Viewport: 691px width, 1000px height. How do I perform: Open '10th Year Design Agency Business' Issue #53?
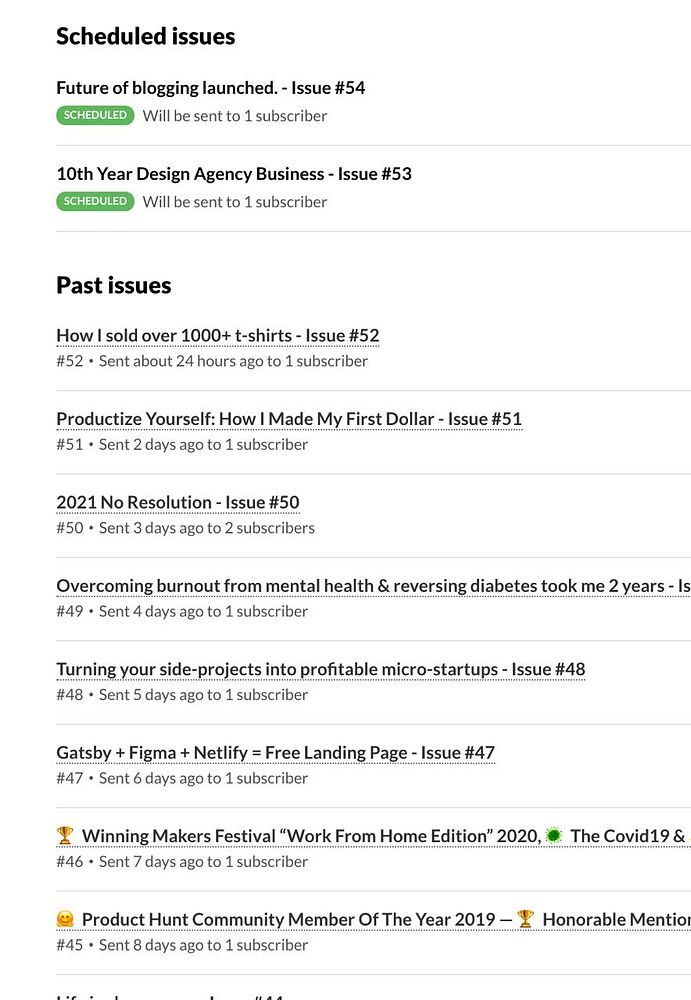click(x=234, y=174)
